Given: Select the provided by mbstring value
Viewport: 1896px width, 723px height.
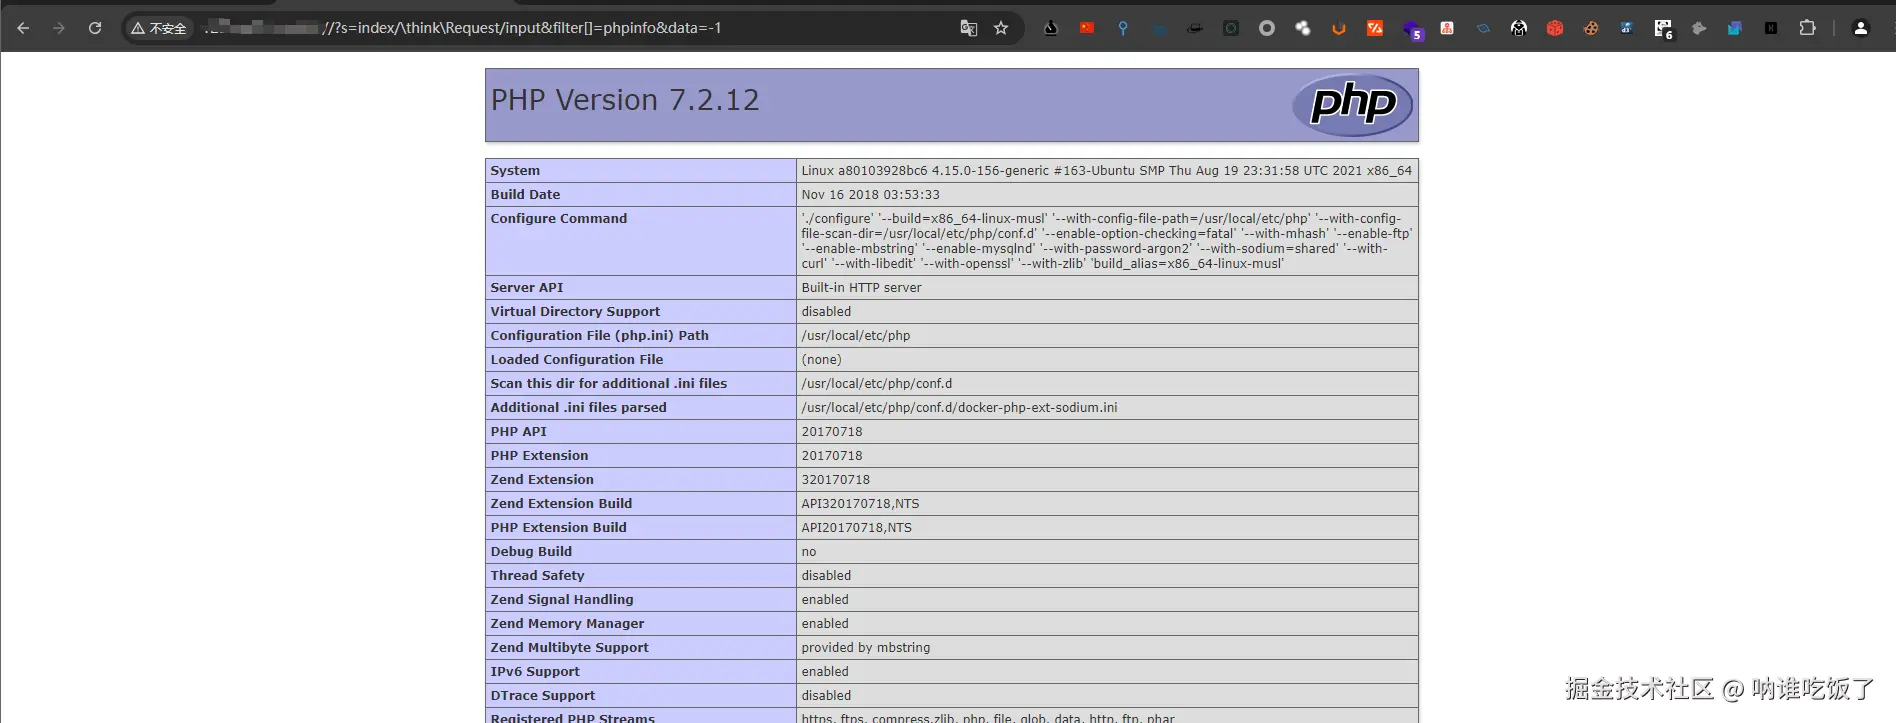Looking at the screenshot, I should [865, 648].
